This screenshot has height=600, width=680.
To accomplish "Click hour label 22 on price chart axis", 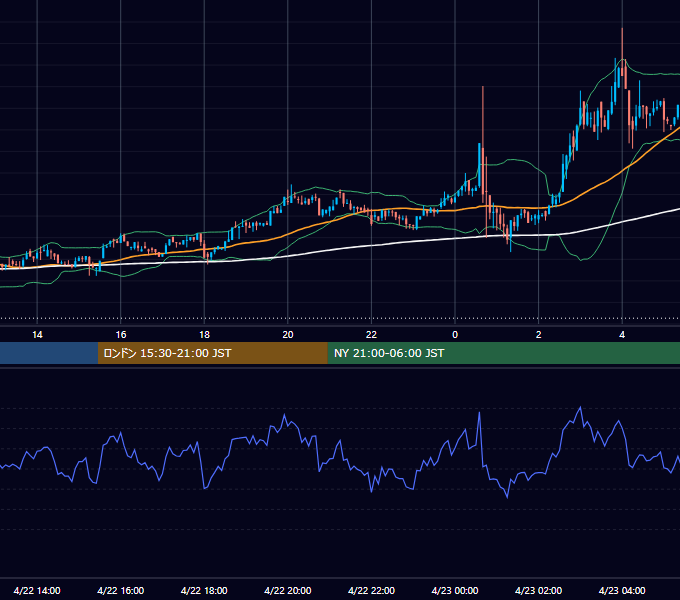I will 372,335.
